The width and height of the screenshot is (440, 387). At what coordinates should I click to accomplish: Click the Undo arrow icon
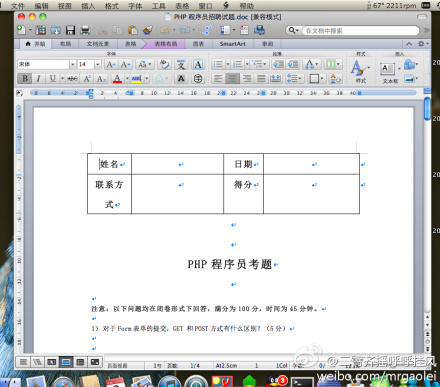(165, 30)
